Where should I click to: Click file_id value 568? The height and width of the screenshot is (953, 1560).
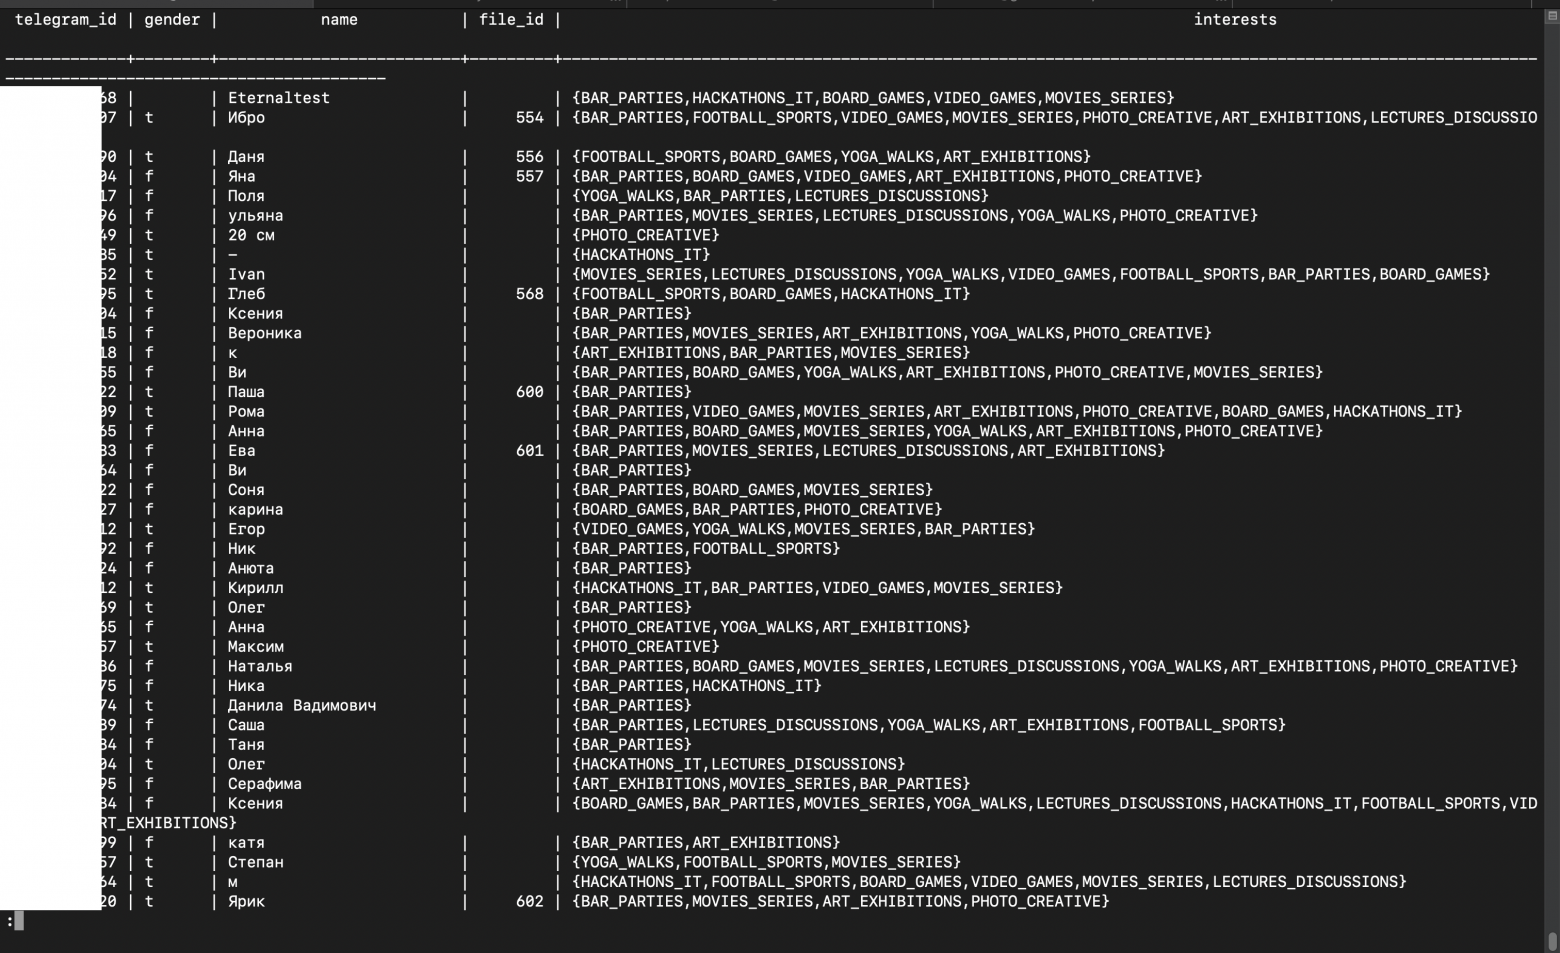530,294
